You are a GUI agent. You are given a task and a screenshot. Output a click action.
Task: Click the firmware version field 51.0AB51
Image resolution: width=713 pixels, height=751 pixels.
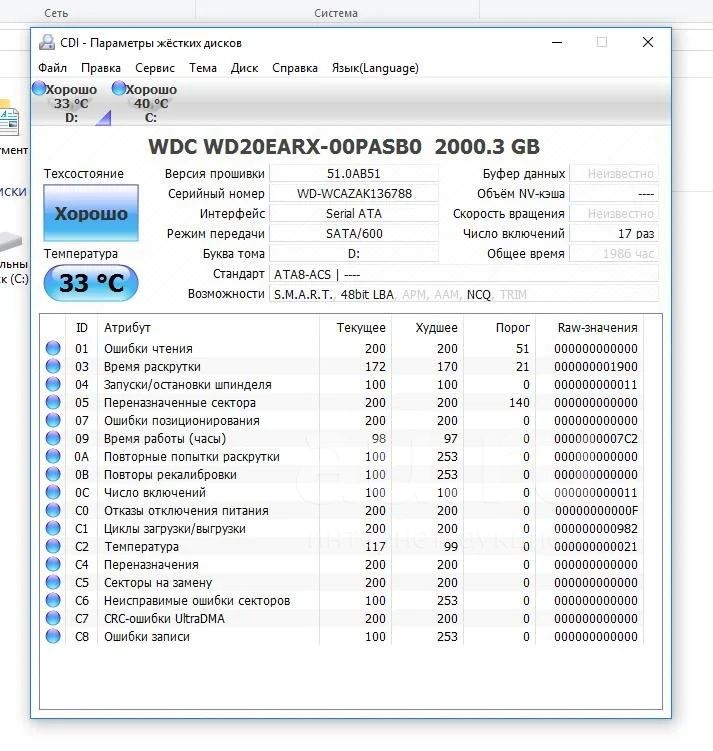(x=354, y=173)
